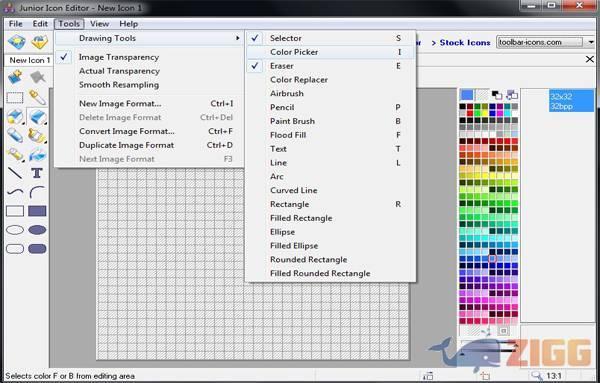Choose Curved Line from the submenu
This screenshot has height=383, width=600.
click(x=331, y=190)
